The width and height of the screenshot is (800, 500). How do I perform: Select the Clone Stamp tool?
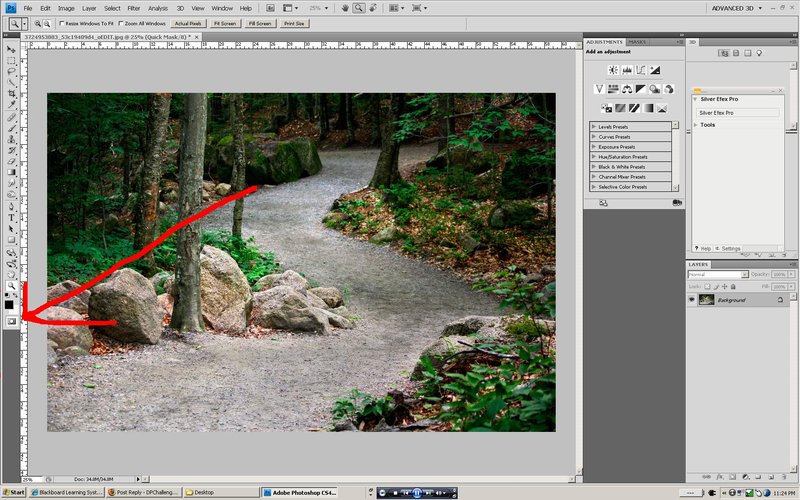click(11, 139)
